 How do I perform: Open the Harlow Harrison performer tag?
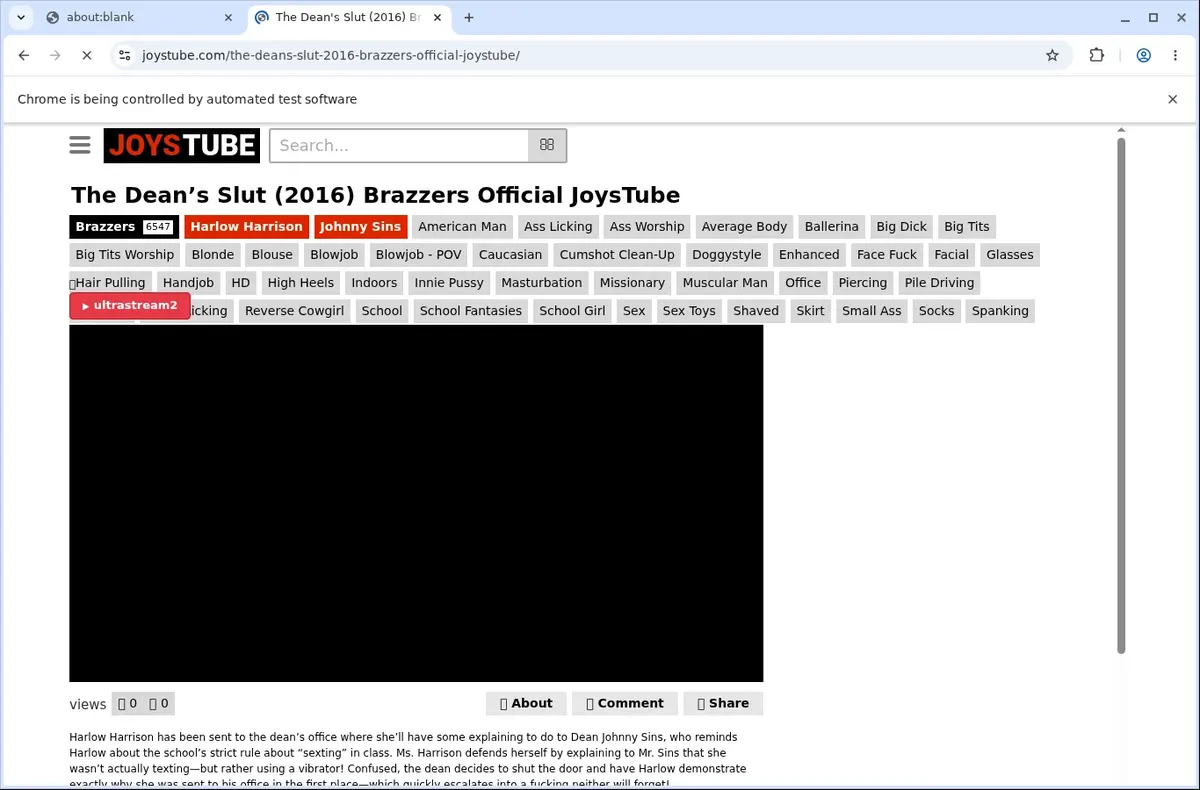[x=246, y=227]
